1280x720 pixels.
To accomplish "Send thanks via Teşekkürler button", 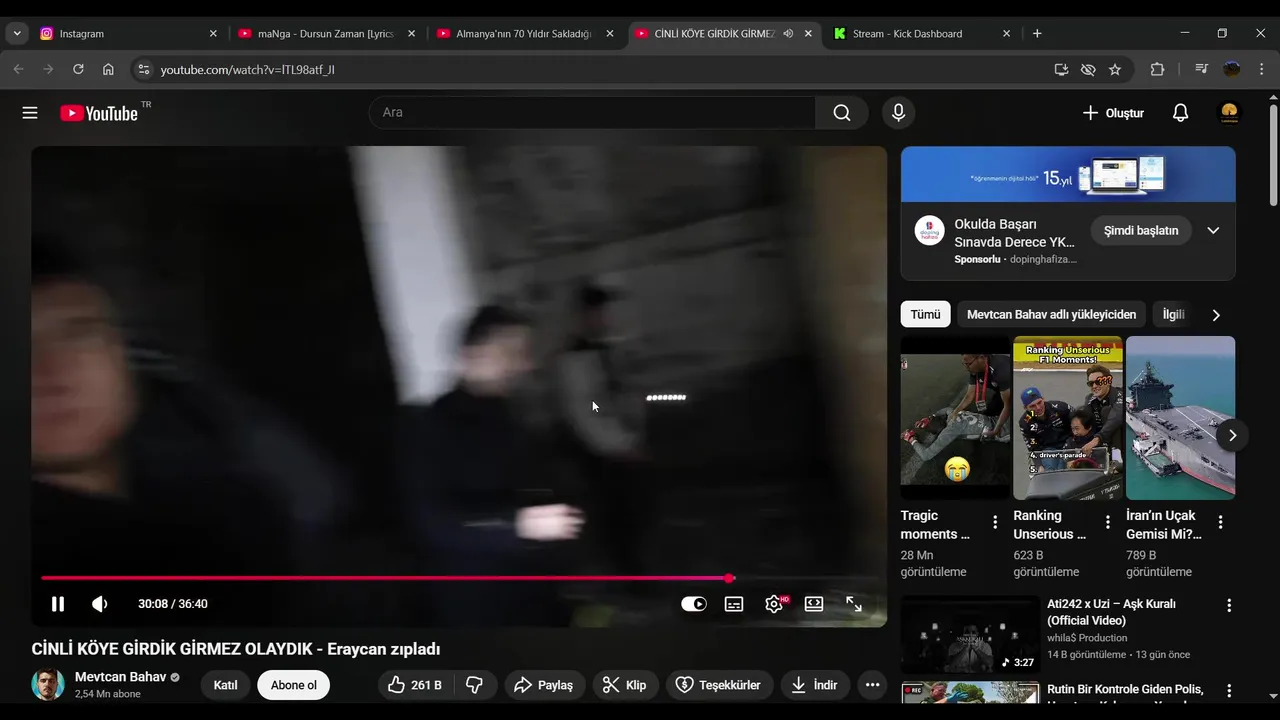I will pos(719,685).
